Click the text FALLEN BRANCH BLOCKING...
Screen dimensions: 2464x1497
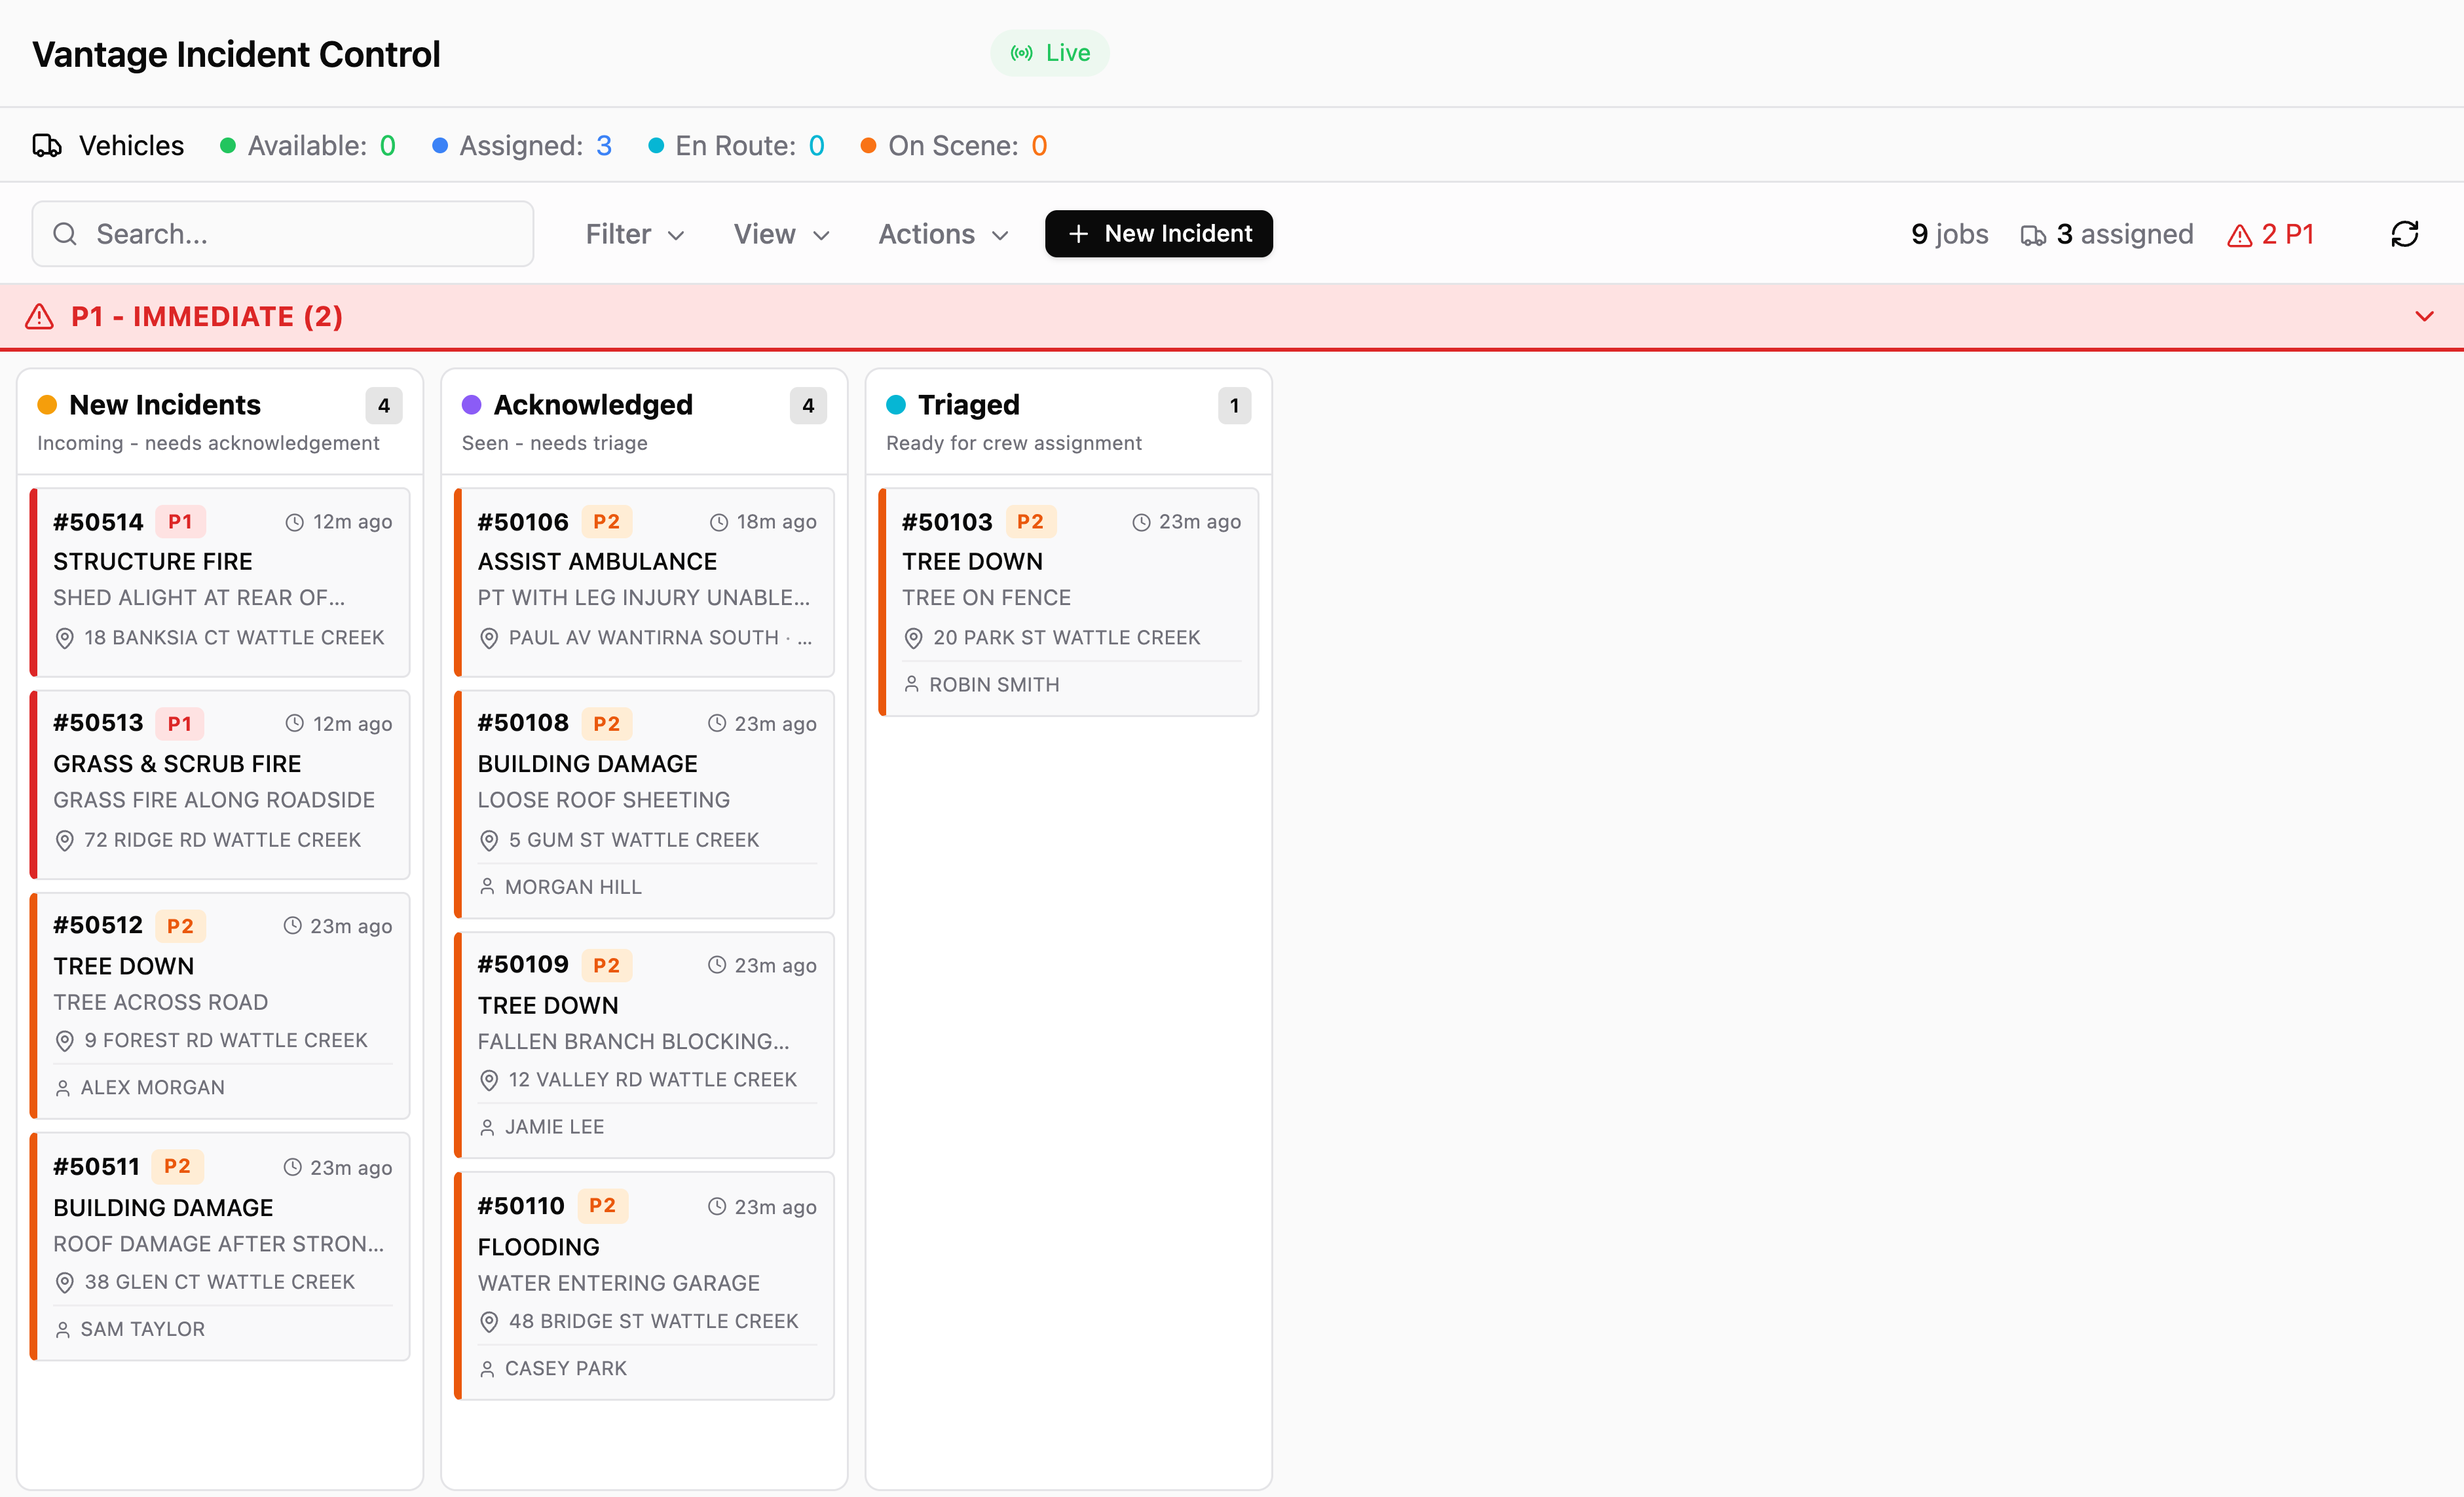[633, 1042]
